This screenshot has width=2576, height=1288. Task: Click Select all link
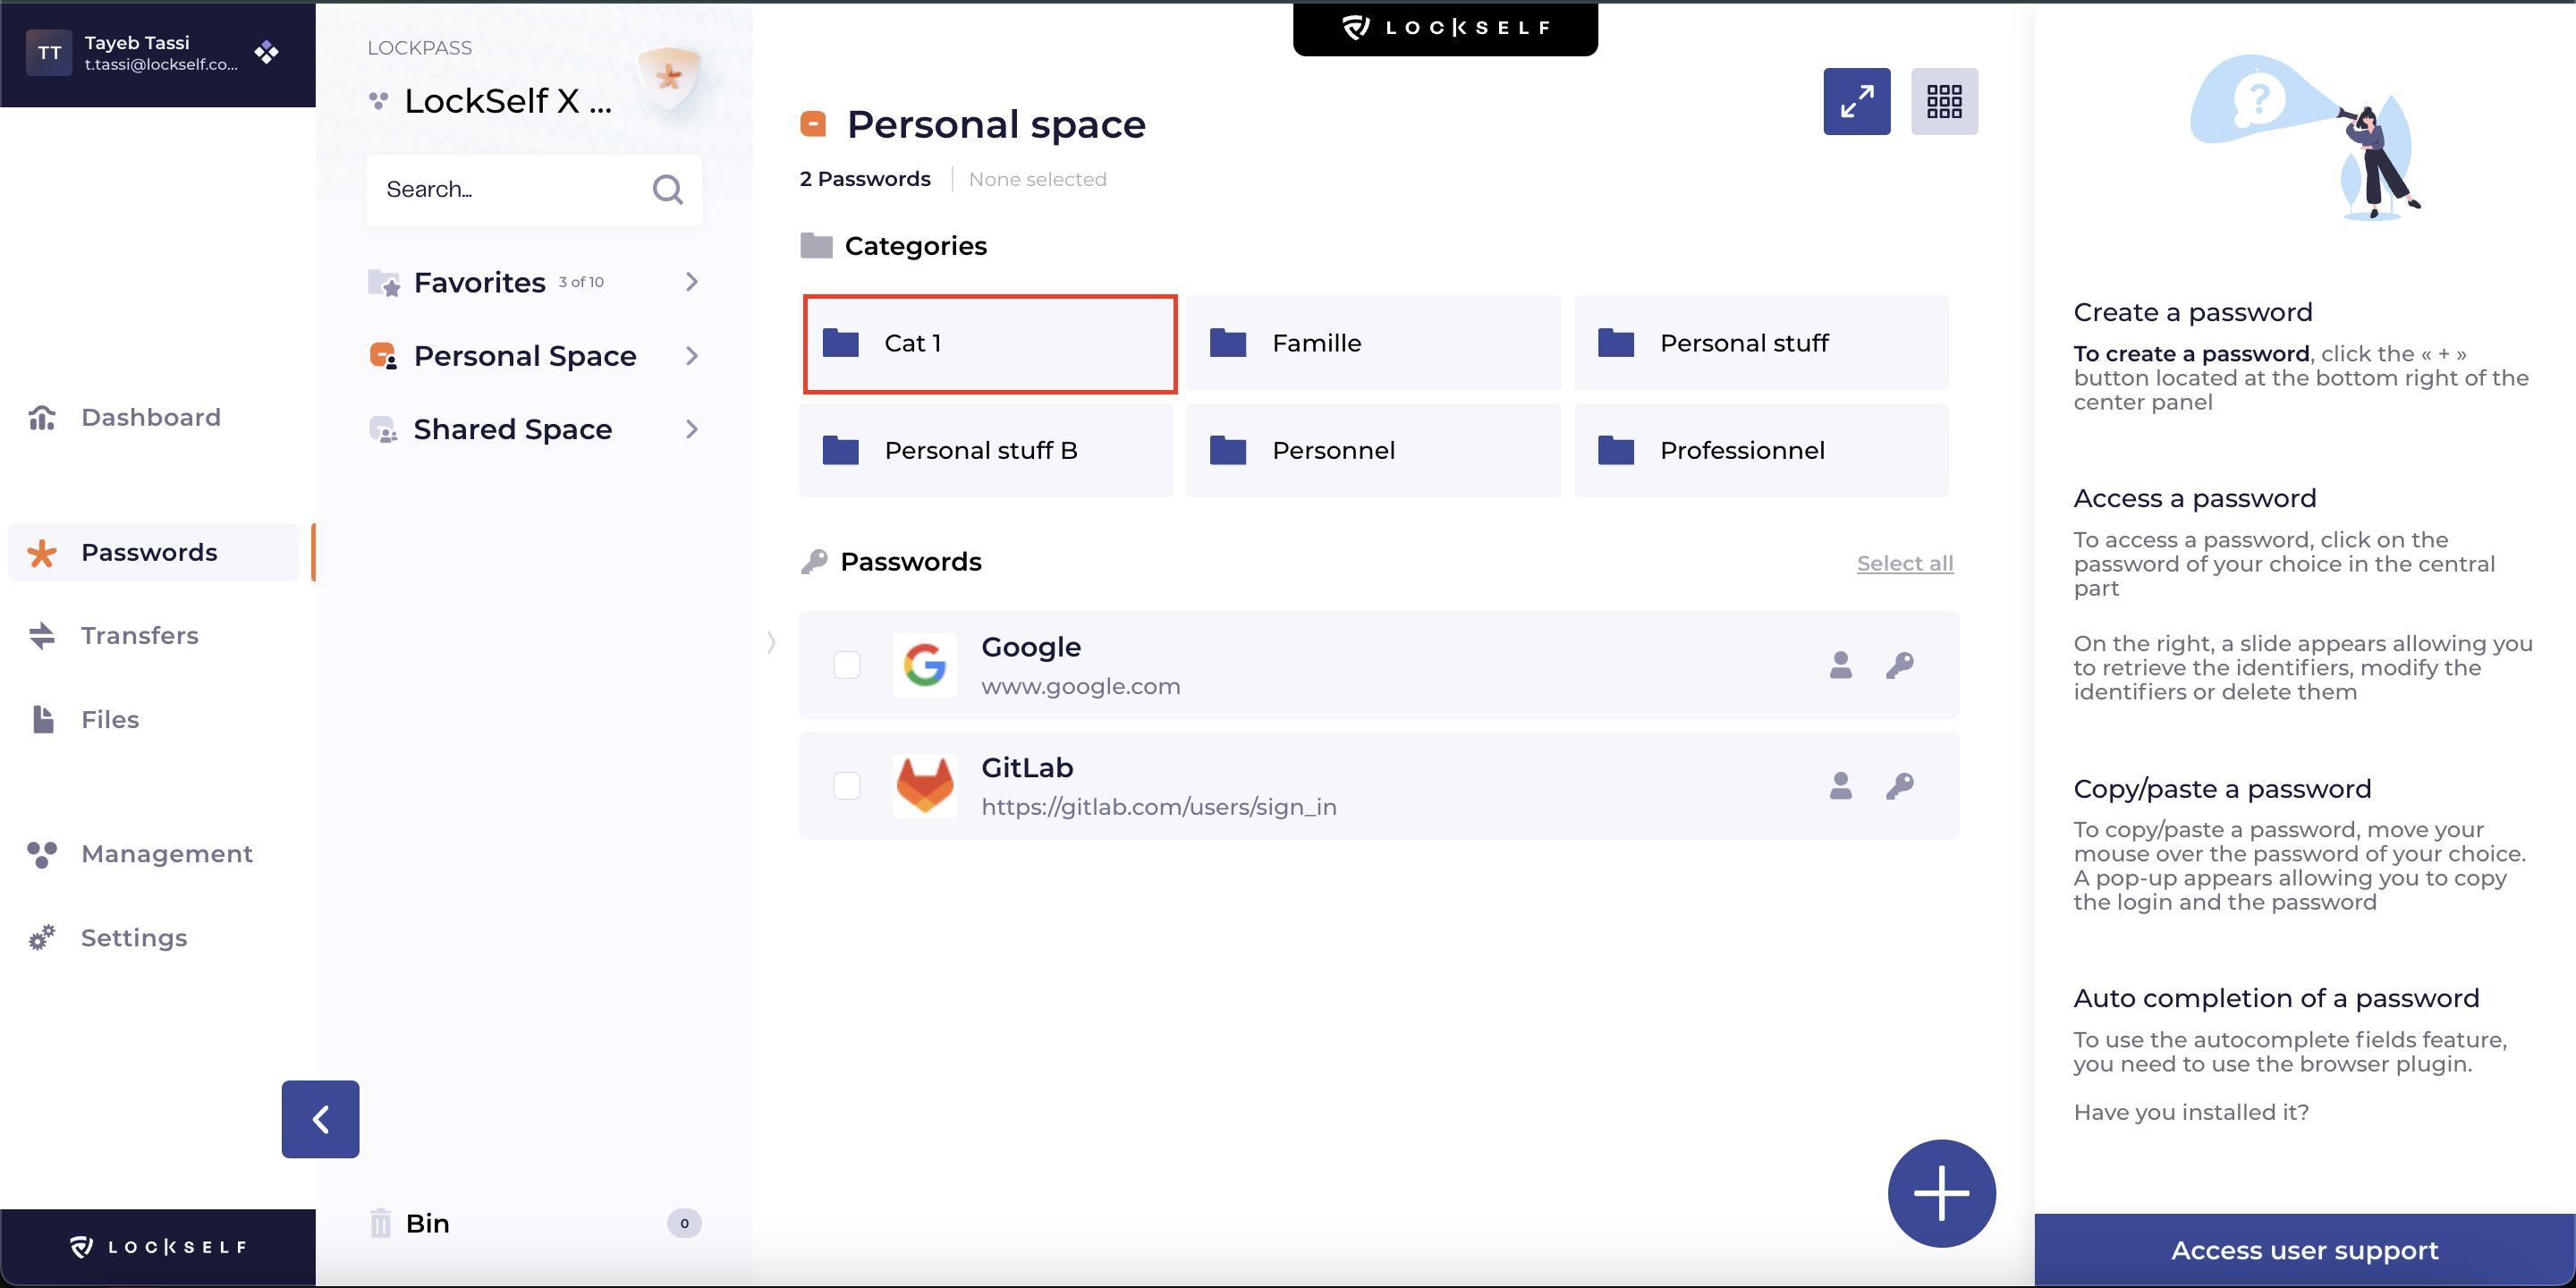point(1904,563)
